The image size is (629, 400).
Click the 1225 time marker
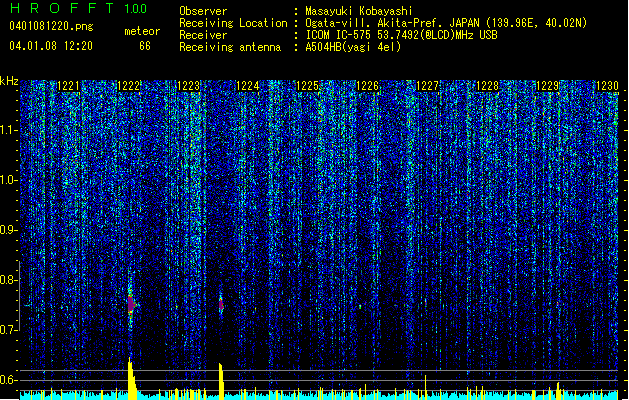pyautogui.click(x=308, y=86)
